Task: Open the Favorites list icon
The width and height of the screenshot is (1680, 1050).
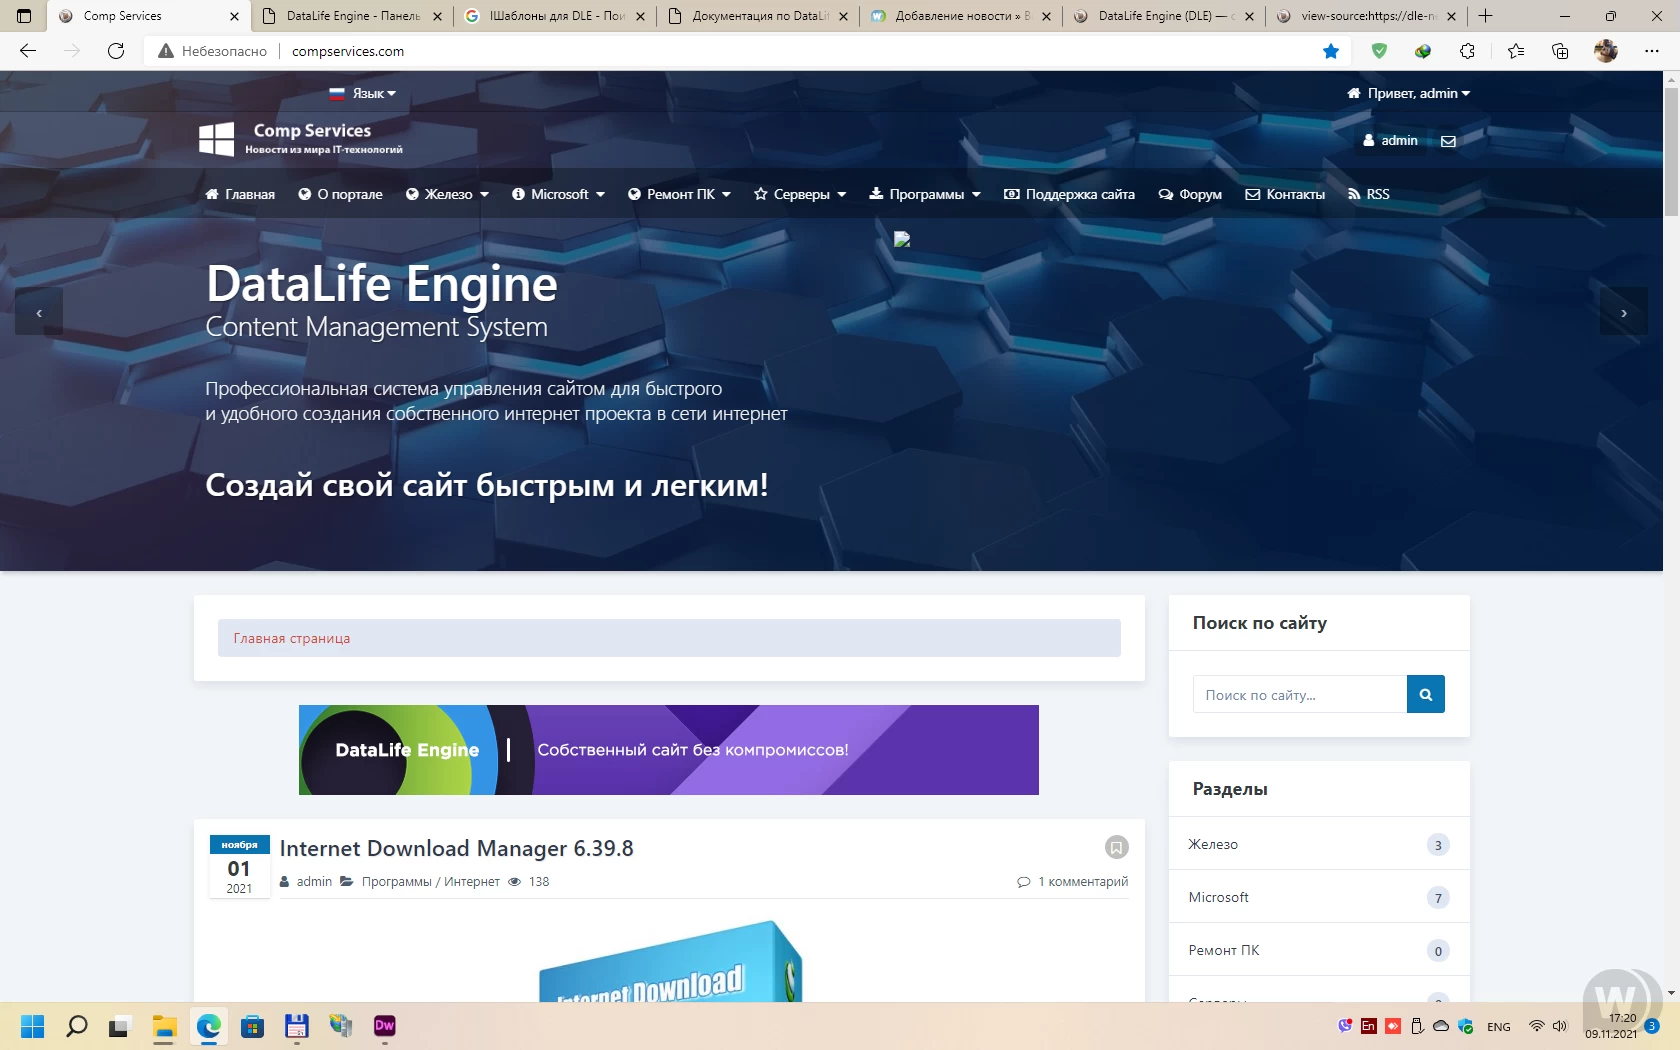Action: [1516, 51]
